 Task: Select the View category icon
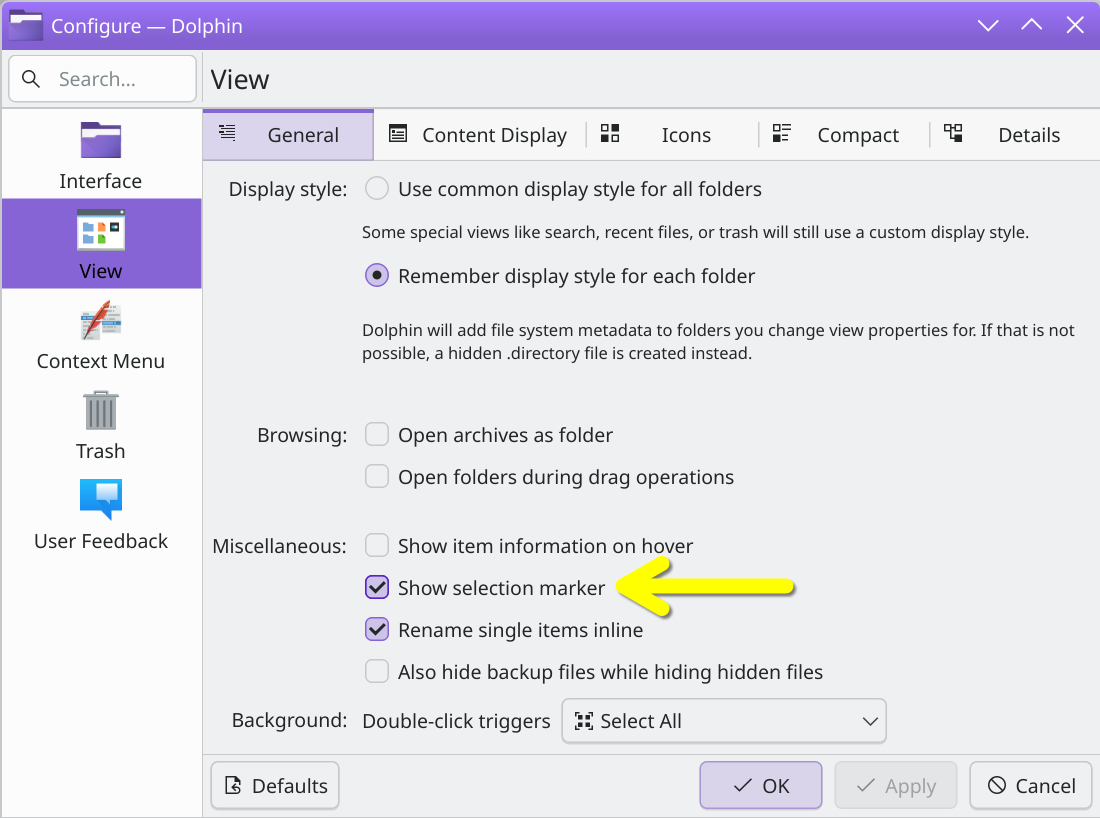point(101,229)
